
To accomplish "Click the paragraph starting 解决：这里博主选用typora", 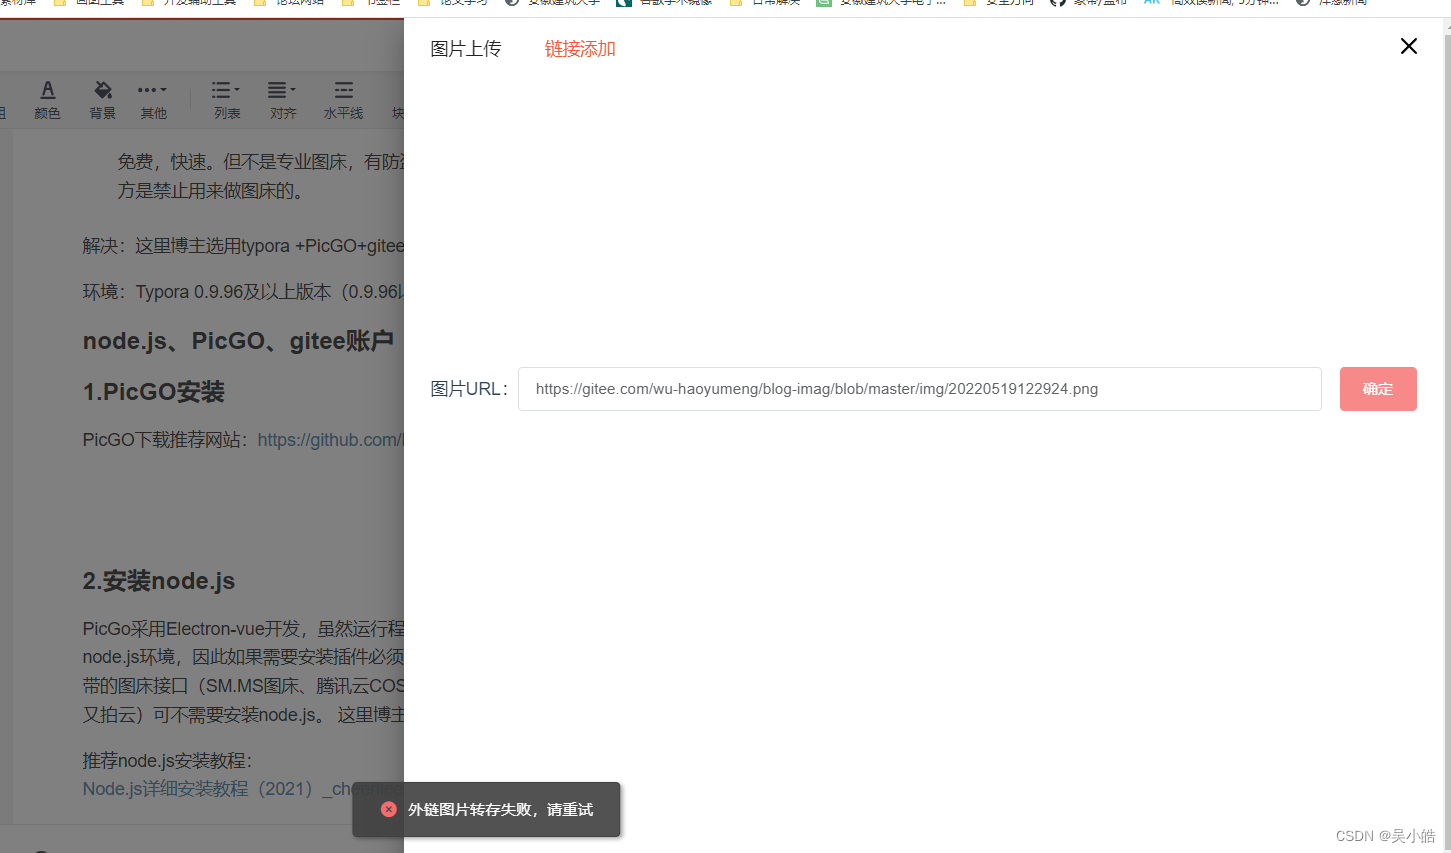I will (243, 246).
